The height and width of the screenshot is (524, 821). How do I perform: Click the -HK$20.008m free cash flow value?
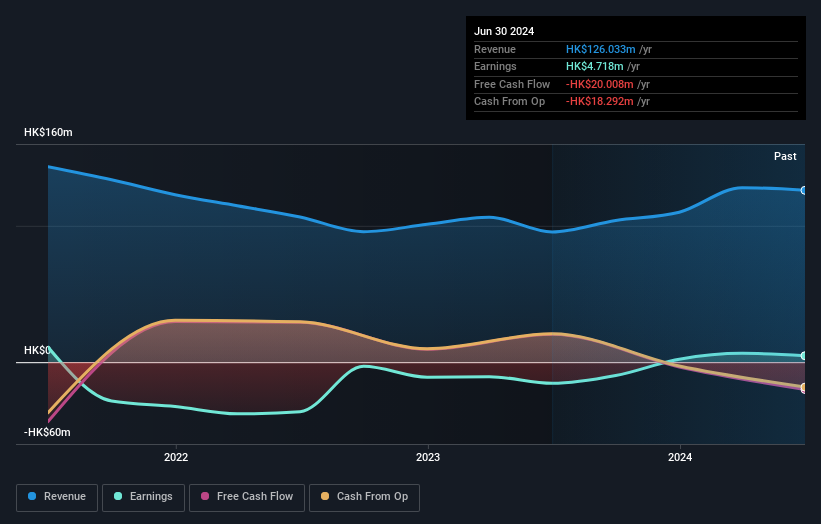[600, 84]
